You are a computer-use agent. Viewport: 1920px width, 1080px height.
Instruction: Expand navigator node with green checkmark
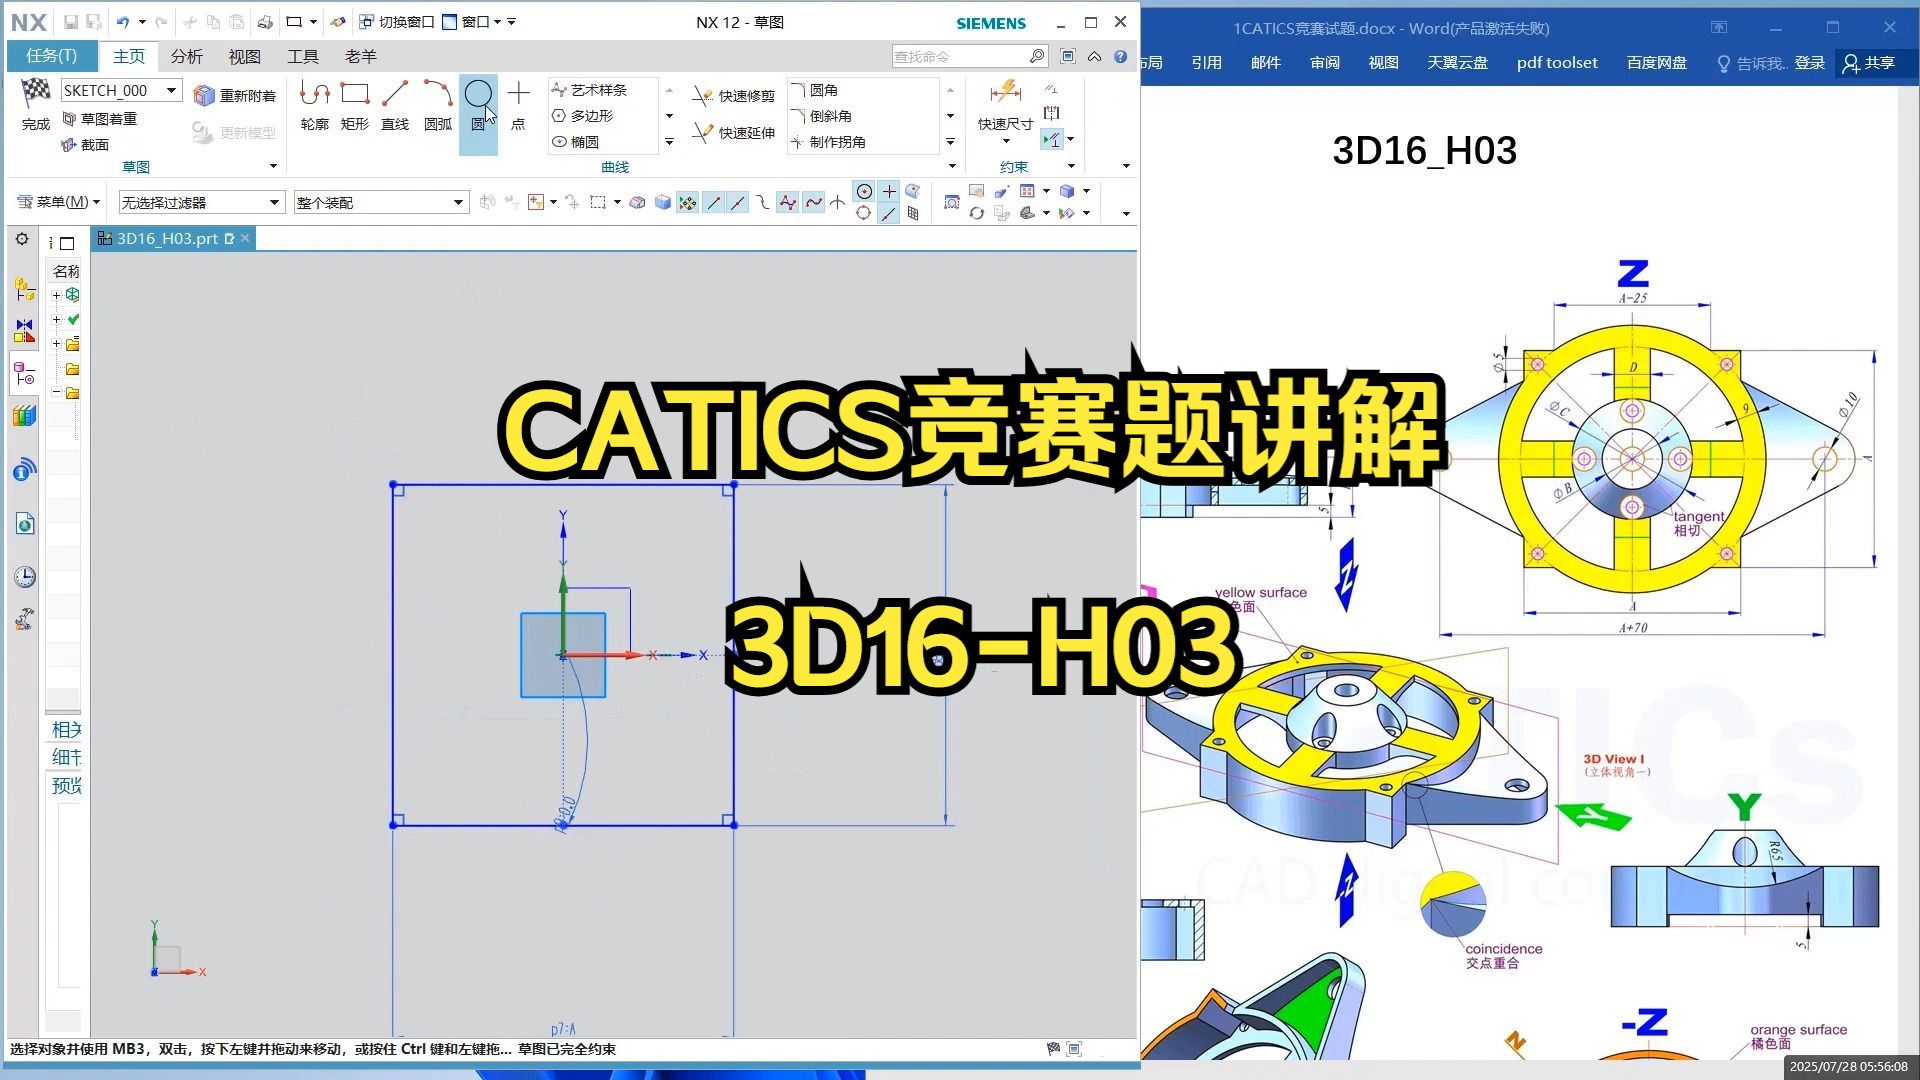click(57, 320)
